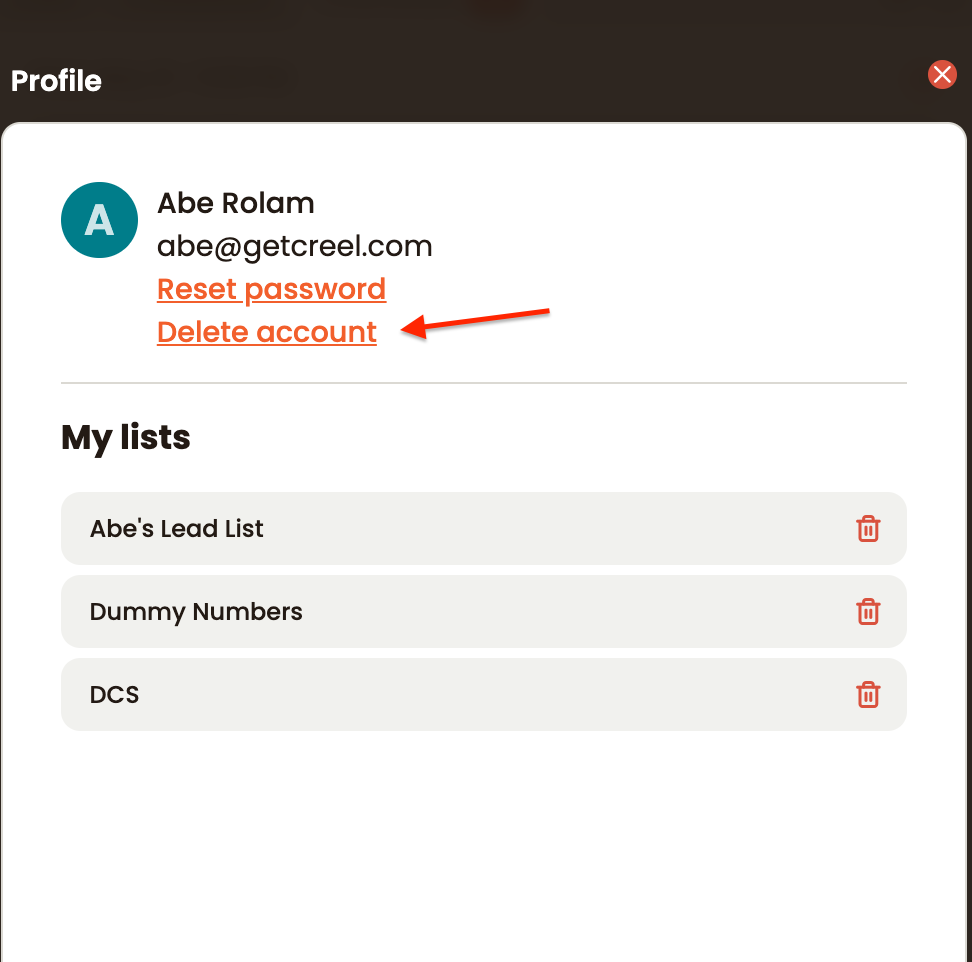Close the Profile panel with red X
Image resolution: width=972 pixels, height=962 pixels.
[942, 75]
